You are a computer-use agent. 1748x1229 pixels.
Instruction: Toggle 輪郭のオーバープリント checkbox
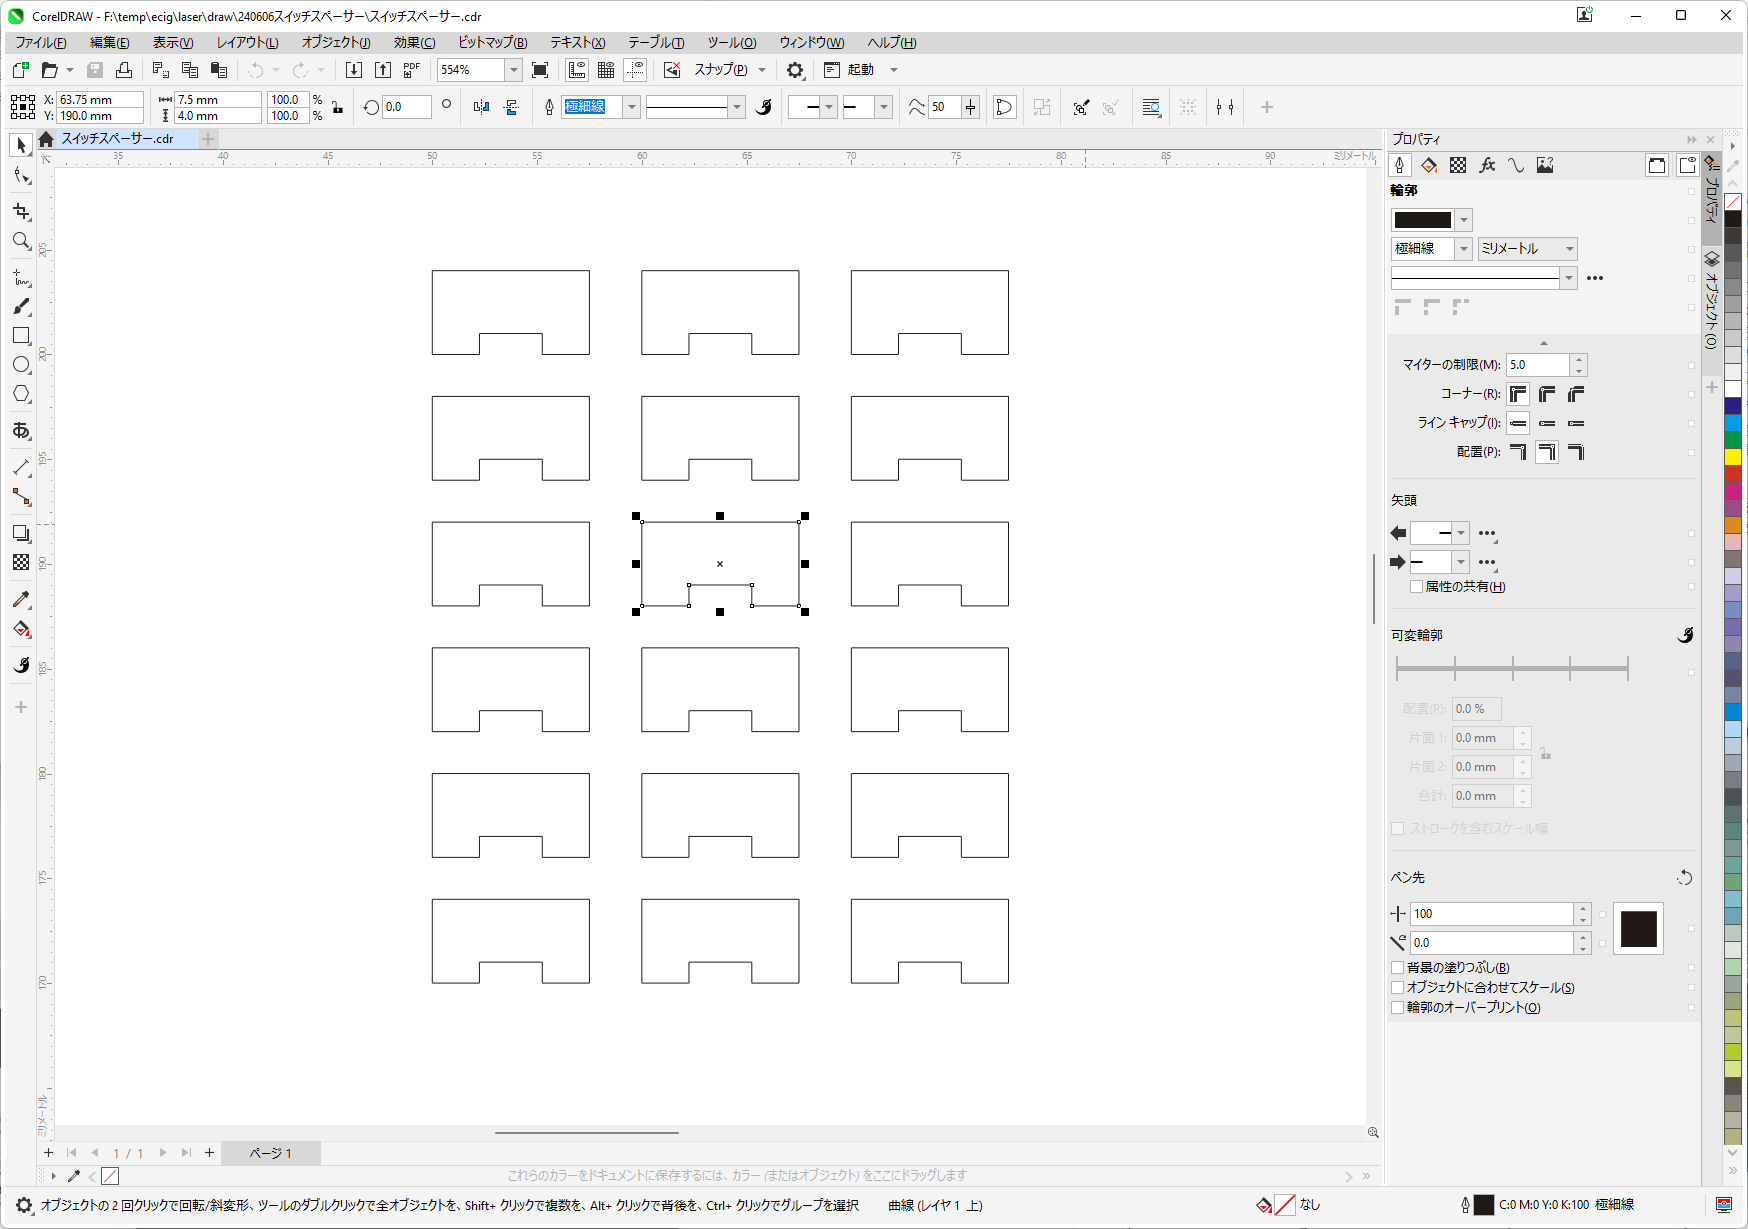pyautogui.click(x=1398, y=1008)
